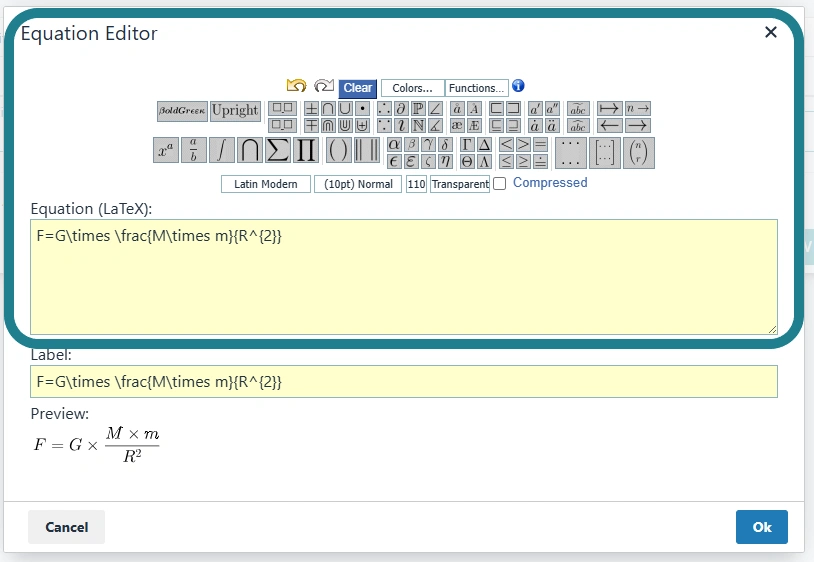
Task: Click the Clear button
Action: point(358,88)
